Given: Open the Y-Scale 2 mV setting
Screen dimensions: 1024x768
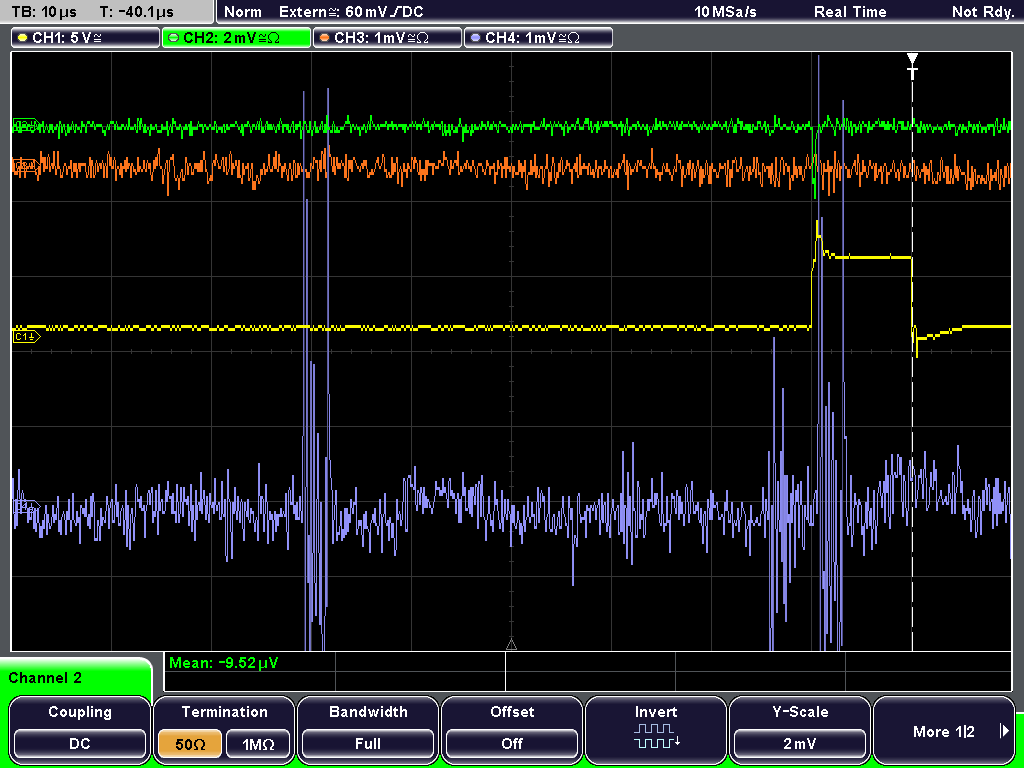Looking at the screenshot, I should (800, 728).
